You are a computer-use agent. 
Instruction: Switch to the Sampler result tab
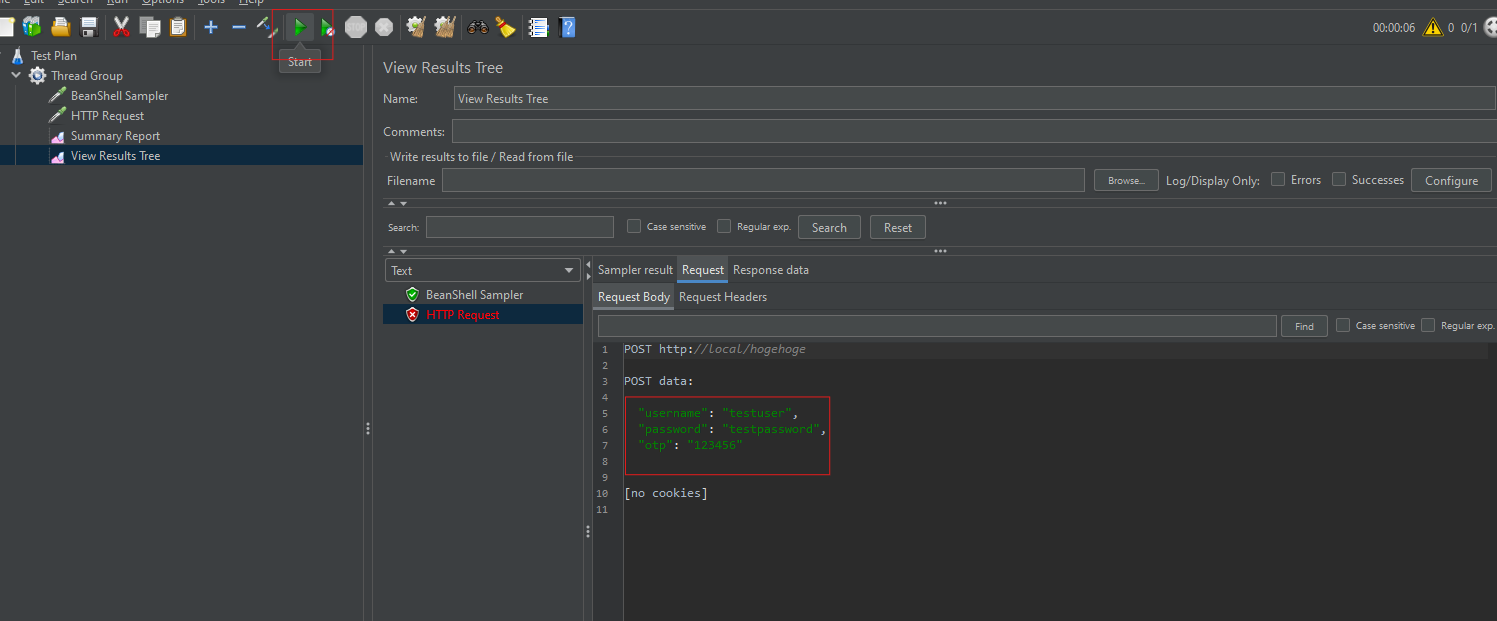[x=635, y=270]
